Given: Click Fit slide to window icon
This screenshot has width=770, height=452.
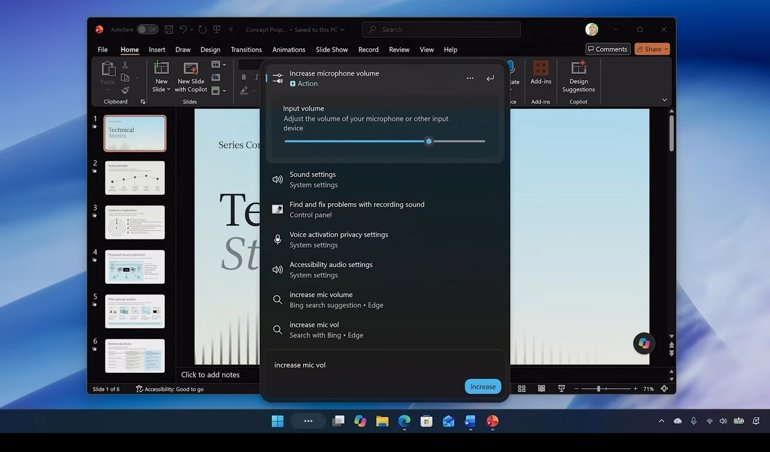Looking at the screenshot, I should point(664,389).
